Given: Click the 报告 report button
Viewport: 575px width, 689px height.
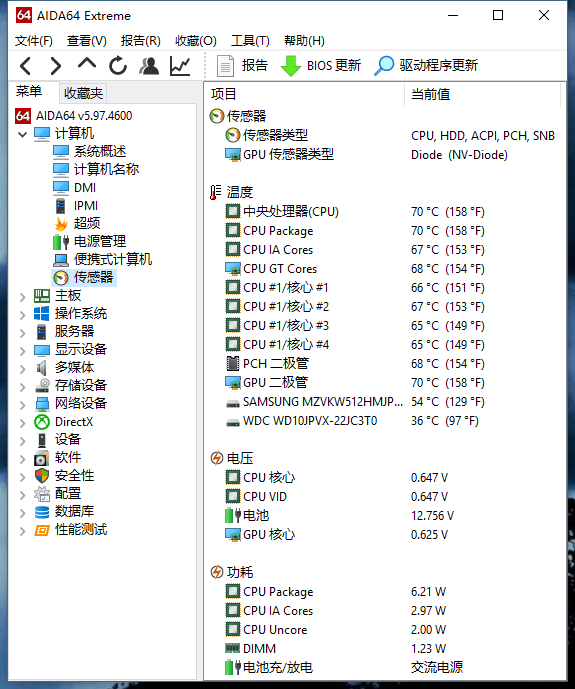Looking at the screenshot, I should click(242, 66).
